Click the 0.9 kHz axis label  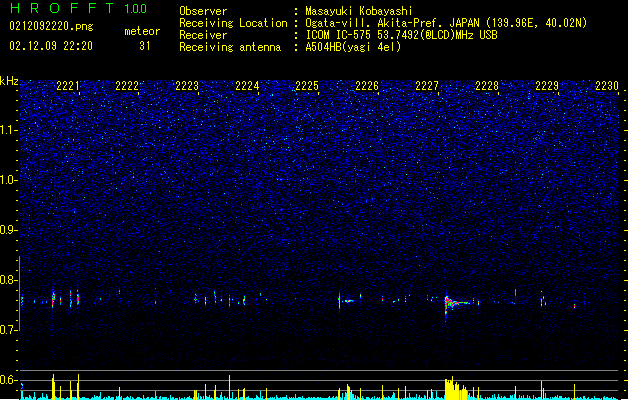click(8, 230)
